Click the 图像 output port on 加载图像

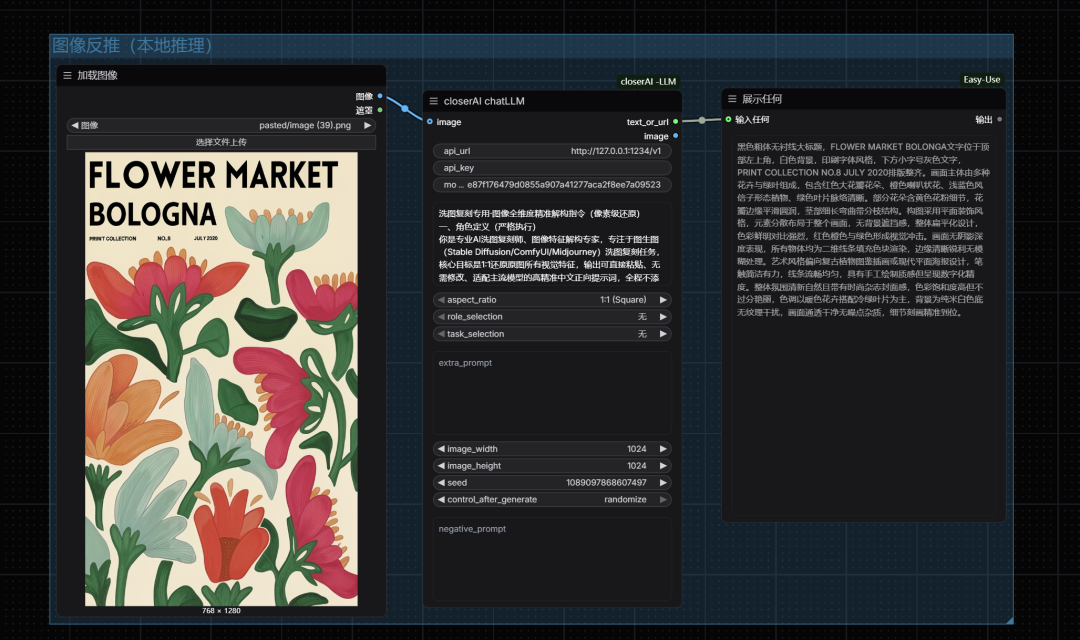point(380,96)
